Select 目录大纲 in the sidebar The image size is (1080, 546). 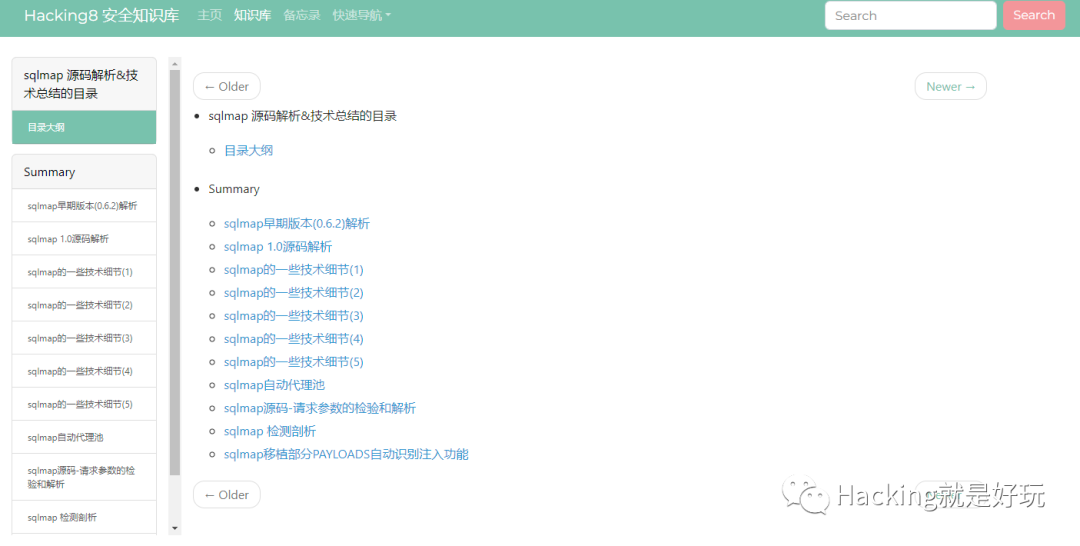tap(84, 127)
